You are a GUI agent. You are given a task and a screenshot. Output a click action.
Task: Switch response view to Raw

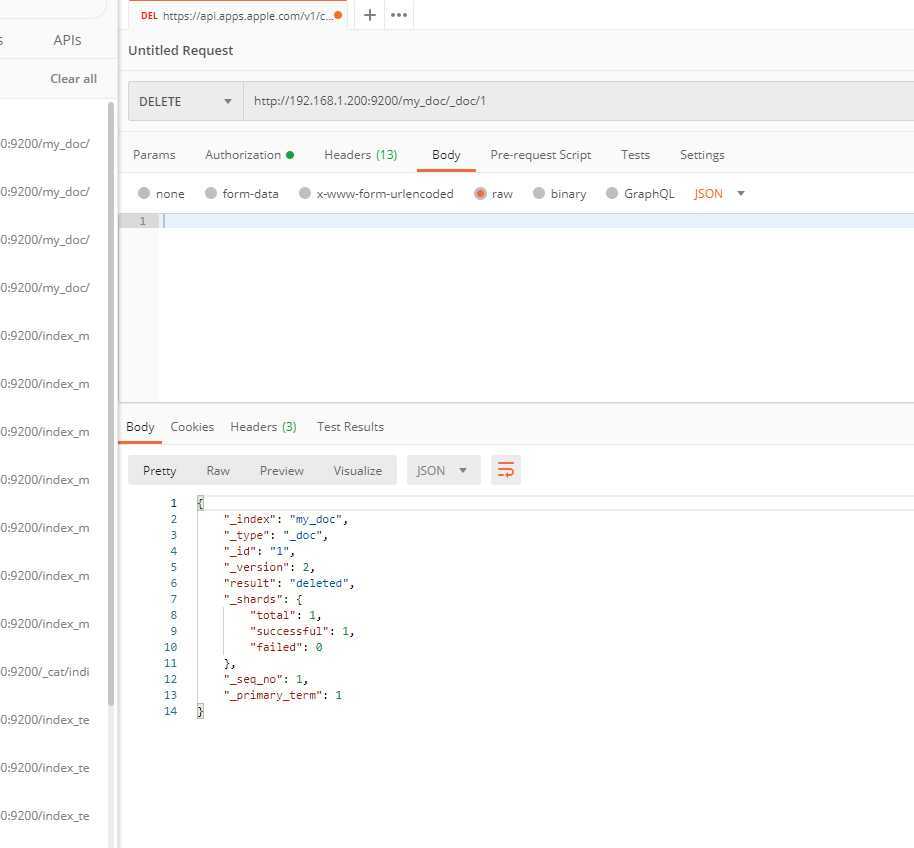[218, 471]
